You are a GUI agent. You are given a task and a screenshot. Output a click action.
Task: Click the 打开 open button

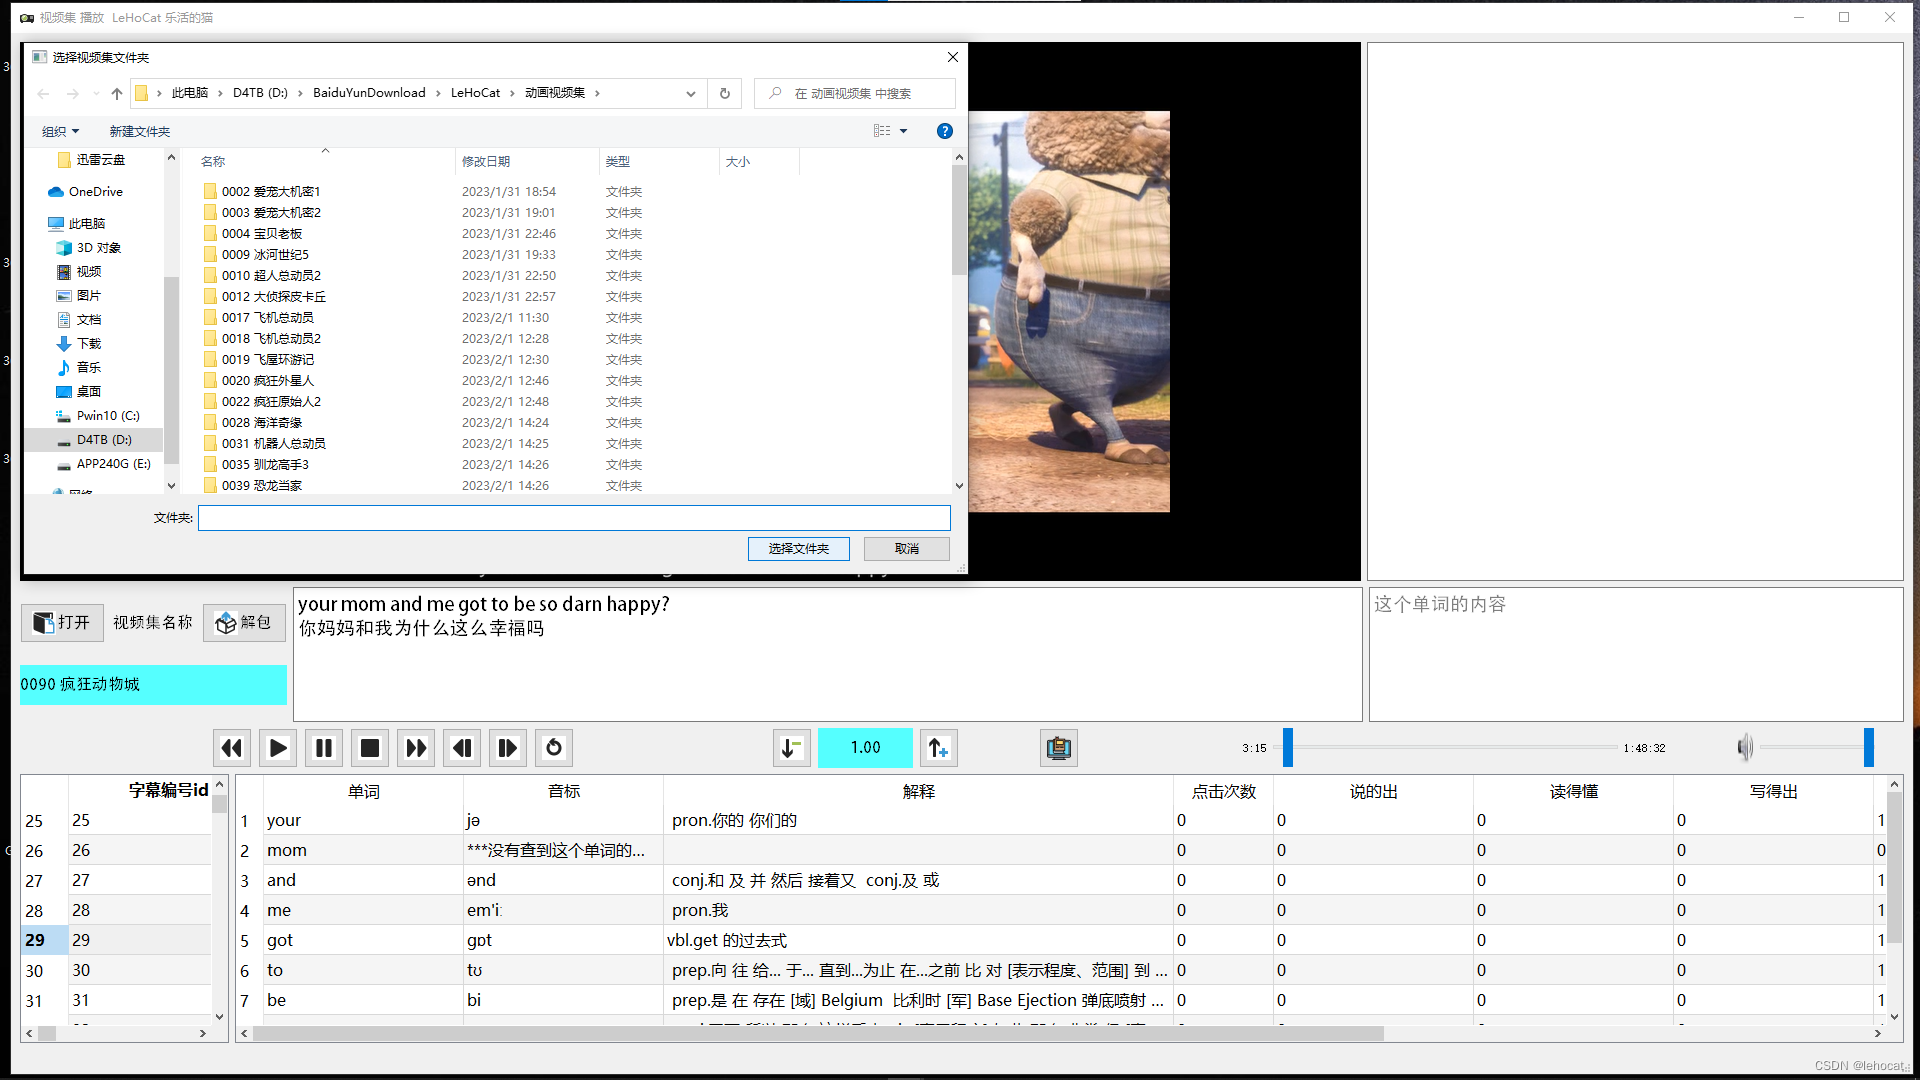tap(62, 622)
